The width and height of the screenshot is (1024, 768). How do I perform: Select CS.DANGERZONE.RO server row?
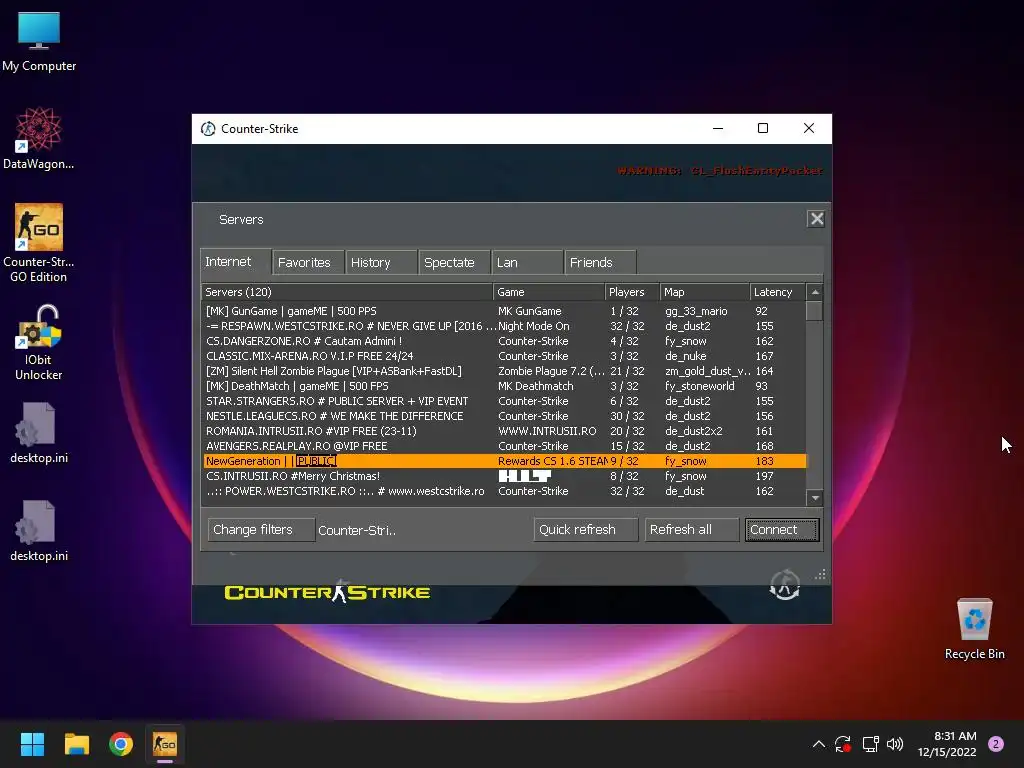coord(504,341)
